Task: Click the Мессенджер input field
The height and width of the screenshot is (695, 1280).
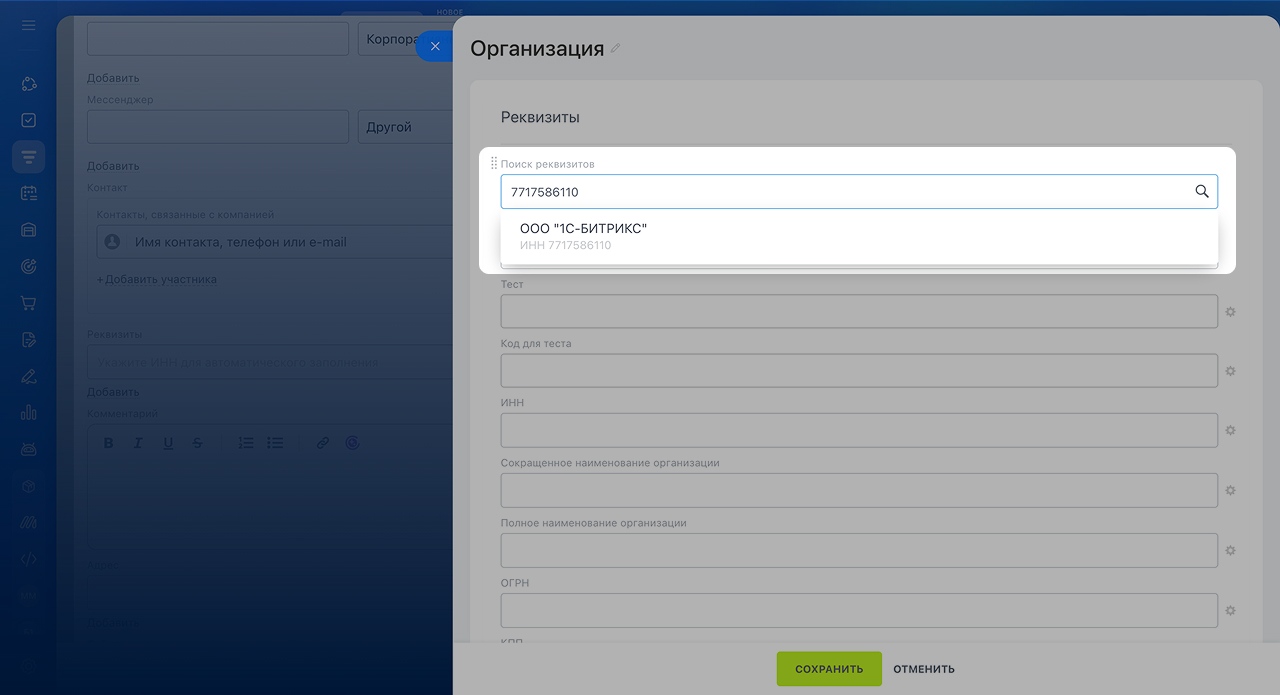Action: click(x=218, y=127)
